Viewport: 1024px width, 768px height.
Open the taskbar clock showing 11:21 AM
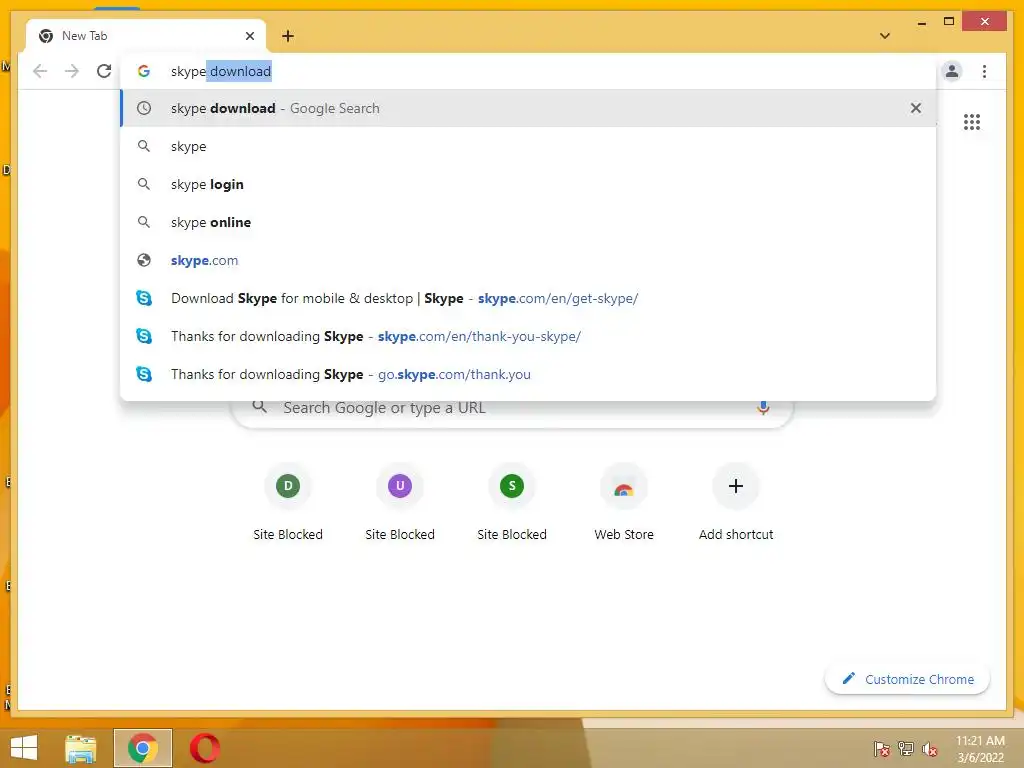980,748
